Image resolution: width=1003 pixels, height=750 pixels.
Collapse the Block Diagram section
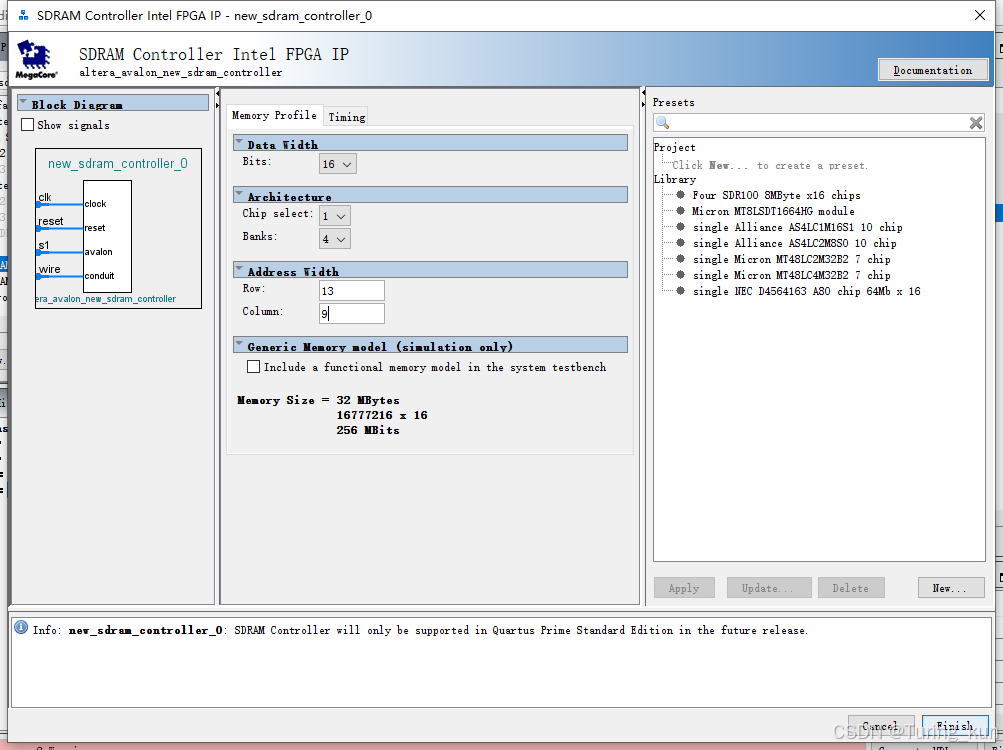23,102
